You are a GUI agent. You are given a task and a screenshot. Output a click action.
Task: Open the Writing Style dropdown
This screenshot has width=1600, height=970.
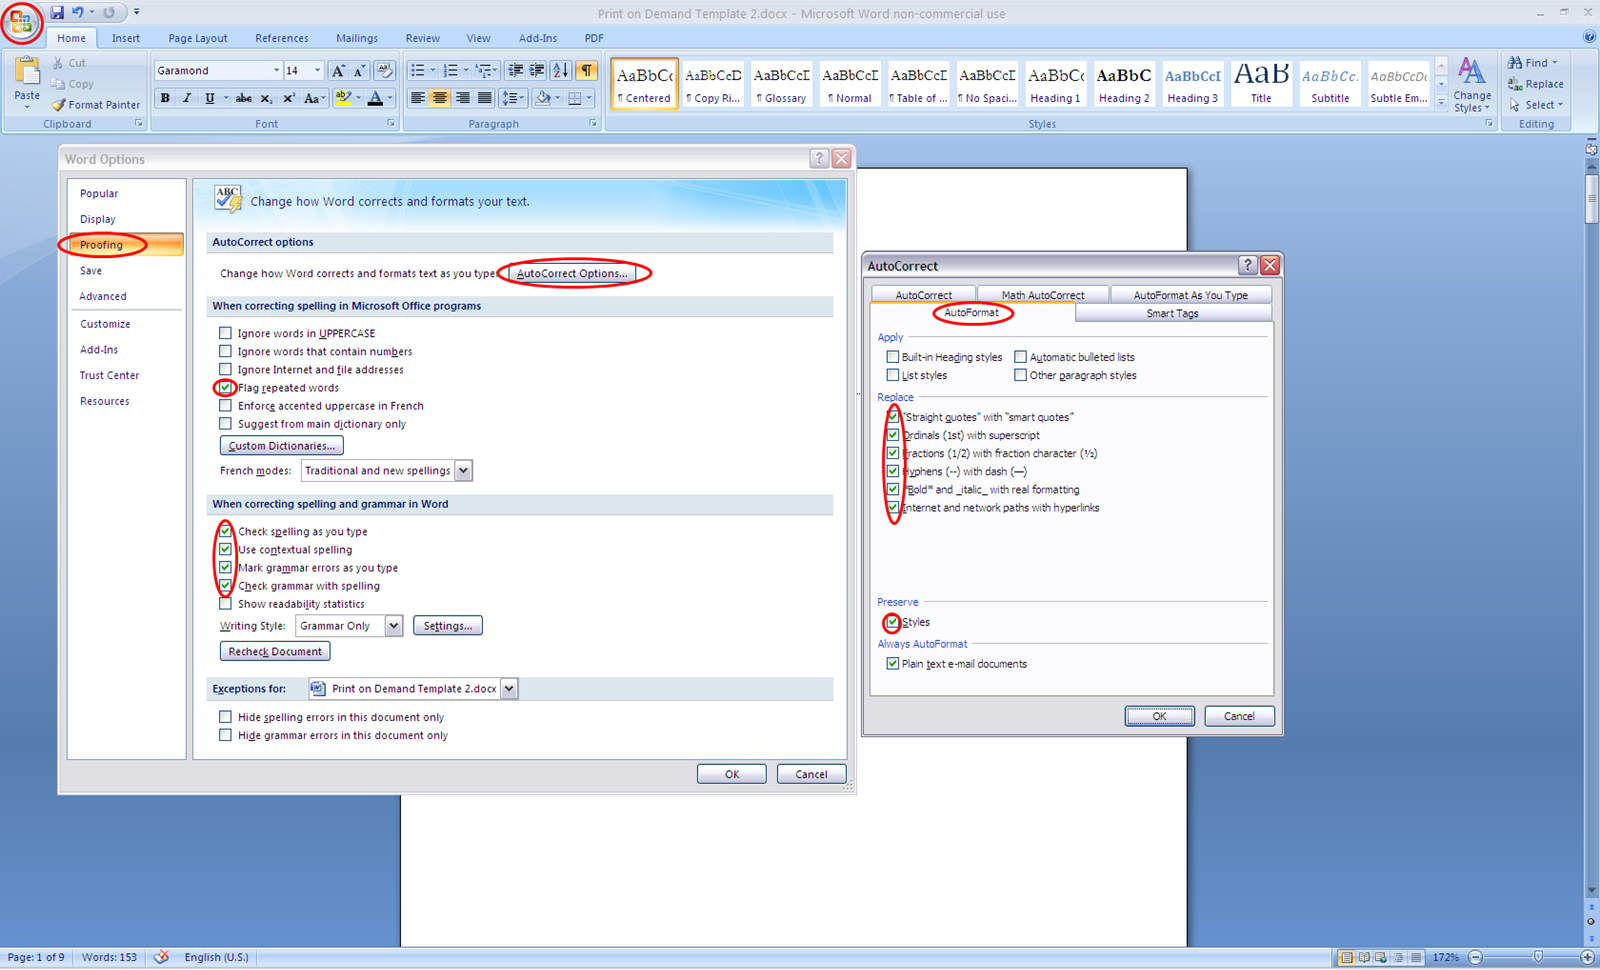pyautogui.click(x=391, y=625)
